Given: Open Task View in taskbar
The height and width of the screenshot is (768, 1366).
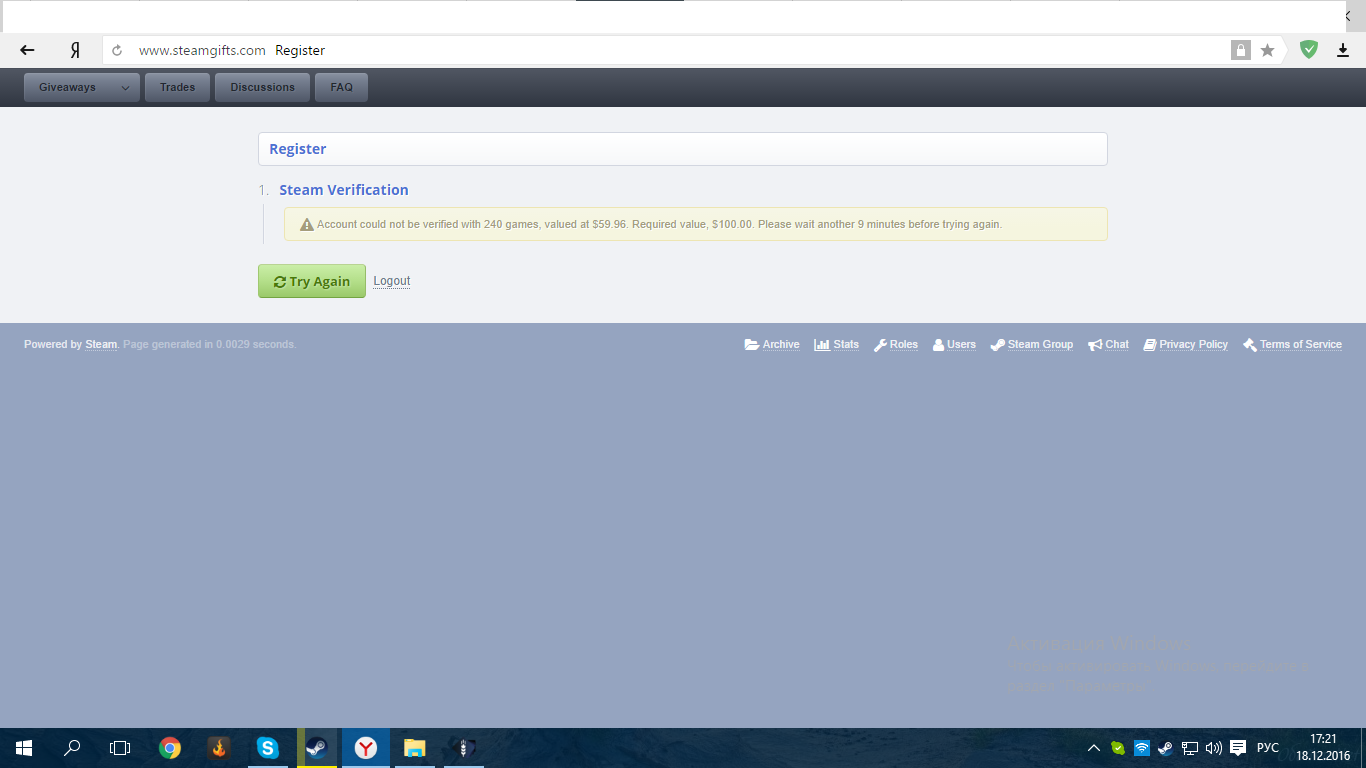Looking at the screenshot, I should point(120,748).
